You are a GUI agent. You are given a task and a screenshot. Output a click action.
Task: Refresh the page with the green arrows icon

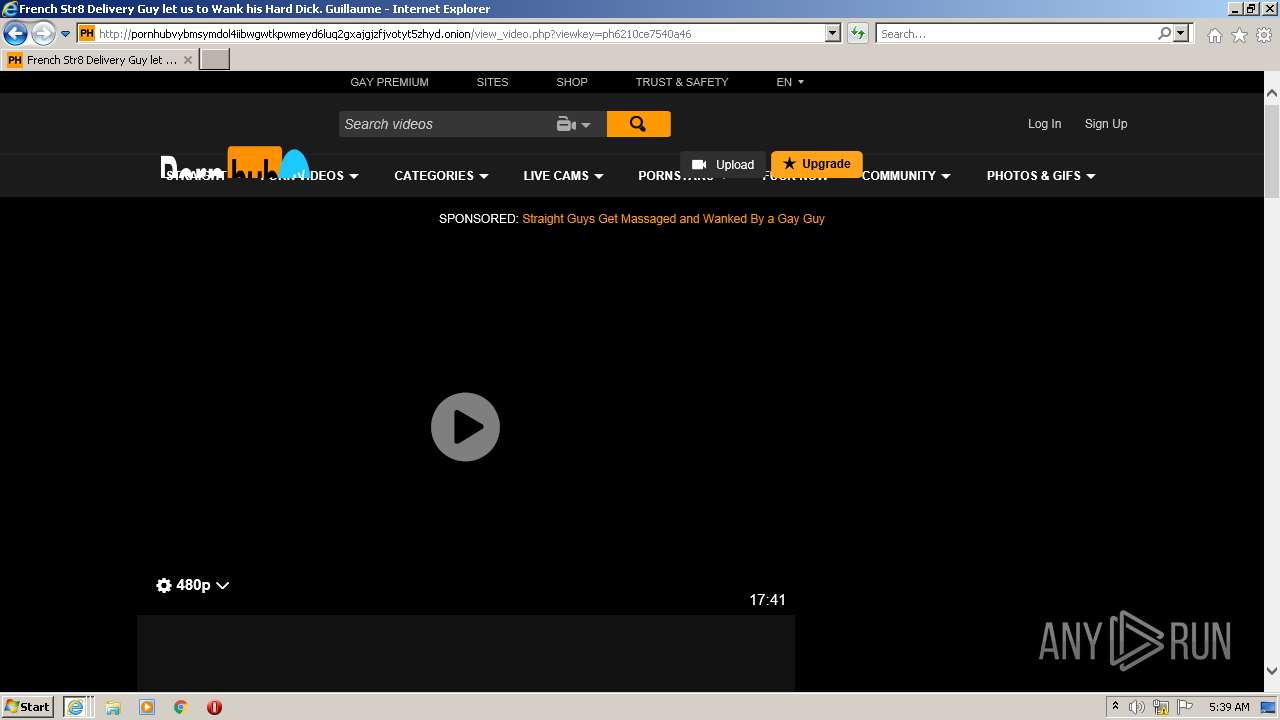[858, 33]
